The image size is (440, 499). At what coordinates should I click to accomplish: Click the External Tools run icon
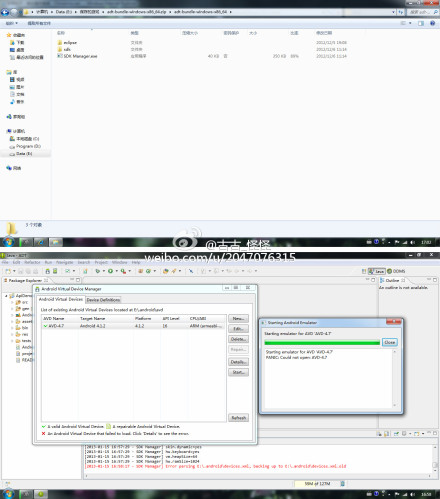[123, 271]
